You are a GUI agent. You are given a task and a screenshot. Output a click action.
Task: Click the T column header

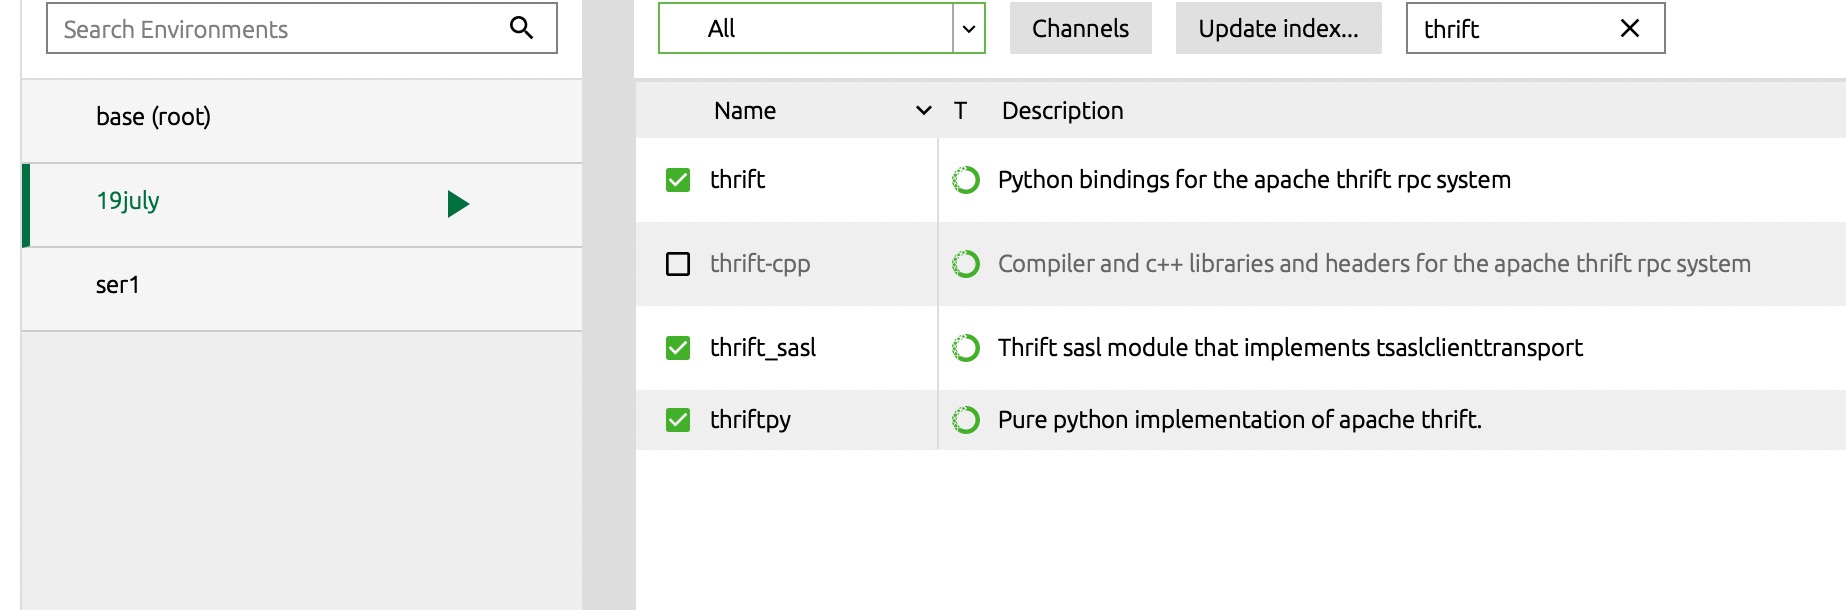[x=960, y=111]
